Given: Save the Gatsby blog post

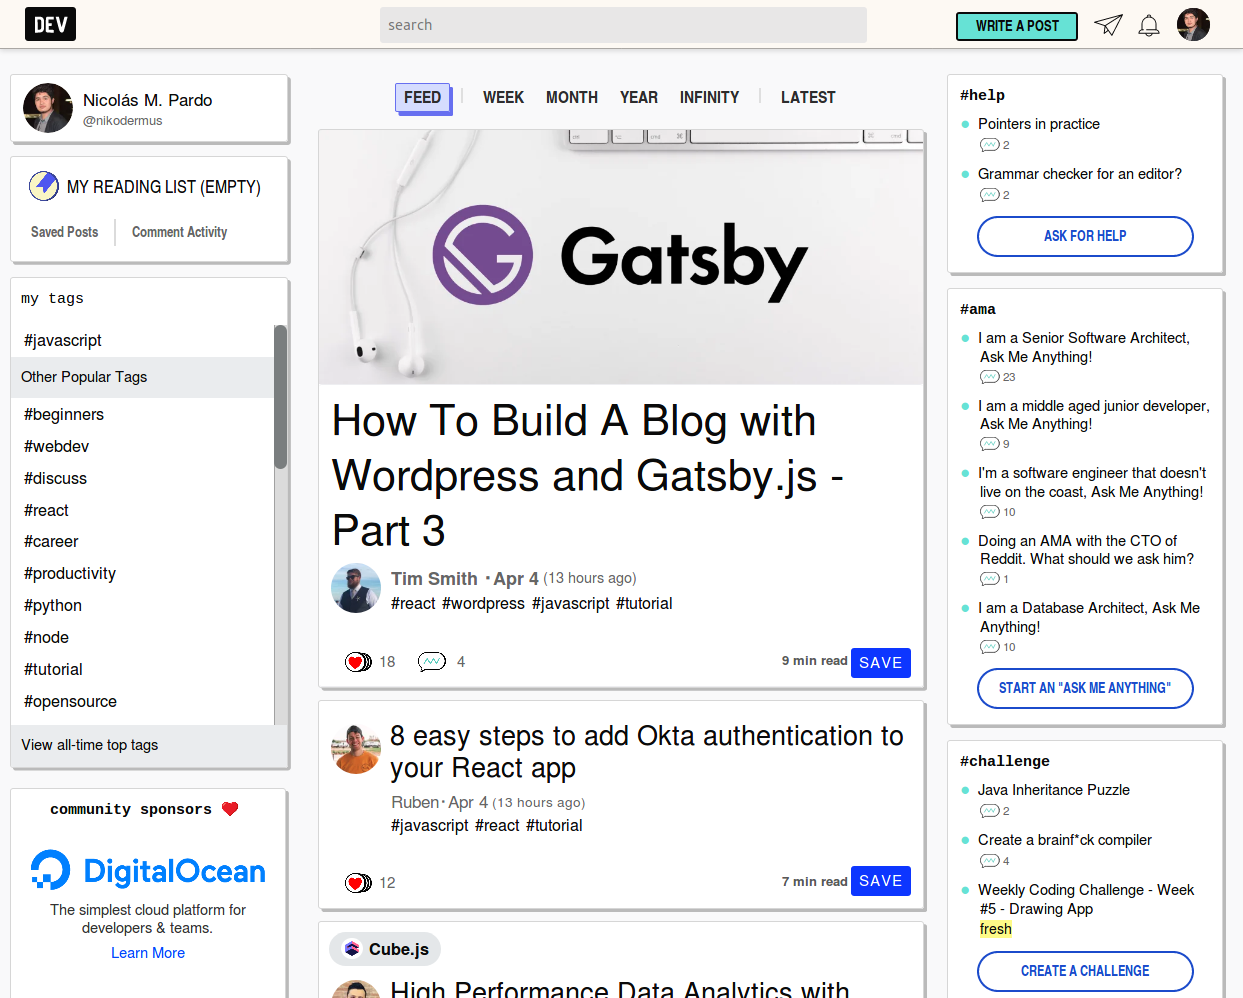Looking at the screenshot, I should point(881,663).
